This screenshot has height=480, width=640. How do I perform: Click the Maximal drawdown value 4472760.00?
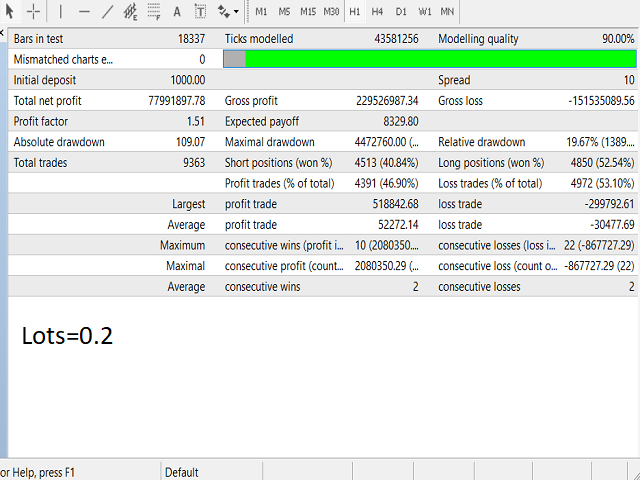[x=387, y=142]
